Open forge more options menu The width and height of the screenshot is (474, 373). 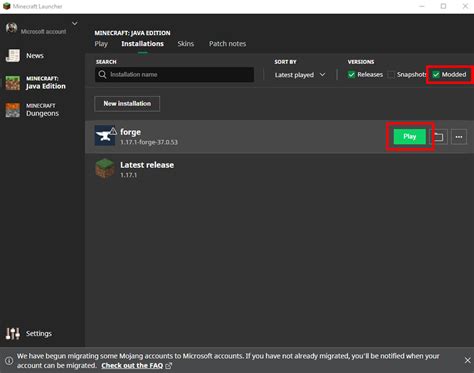point(459,137)
